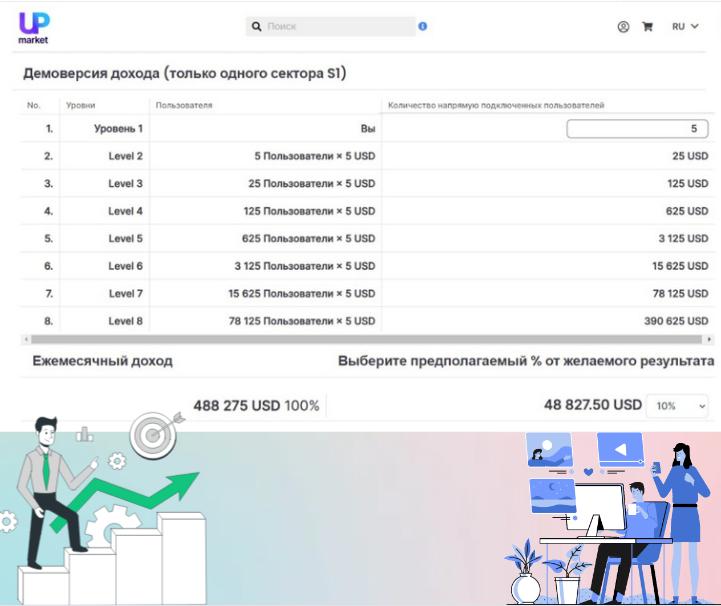Expand the RU language dropdown
Screen dimensions: 721x606
(685, 27)
